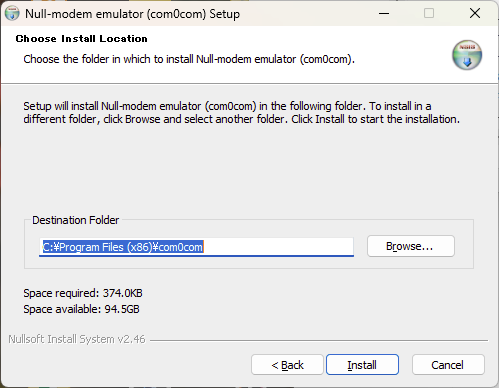This screenshot has height=388, width=499.
Task: Click the NSIS globe logo in the header
Action: [x=467, y=55]
